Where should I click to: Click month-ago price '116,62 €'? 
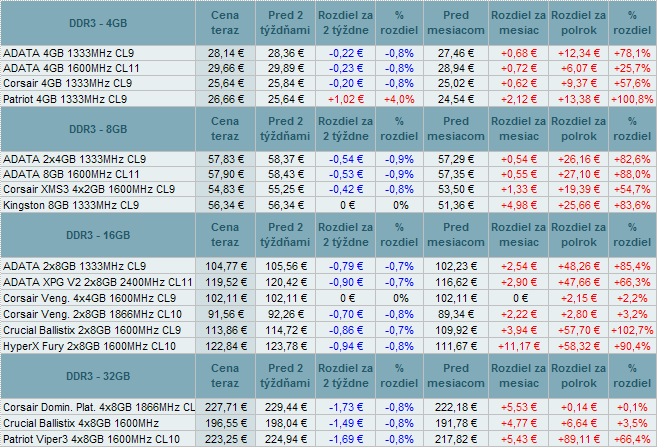click(456, 282)
